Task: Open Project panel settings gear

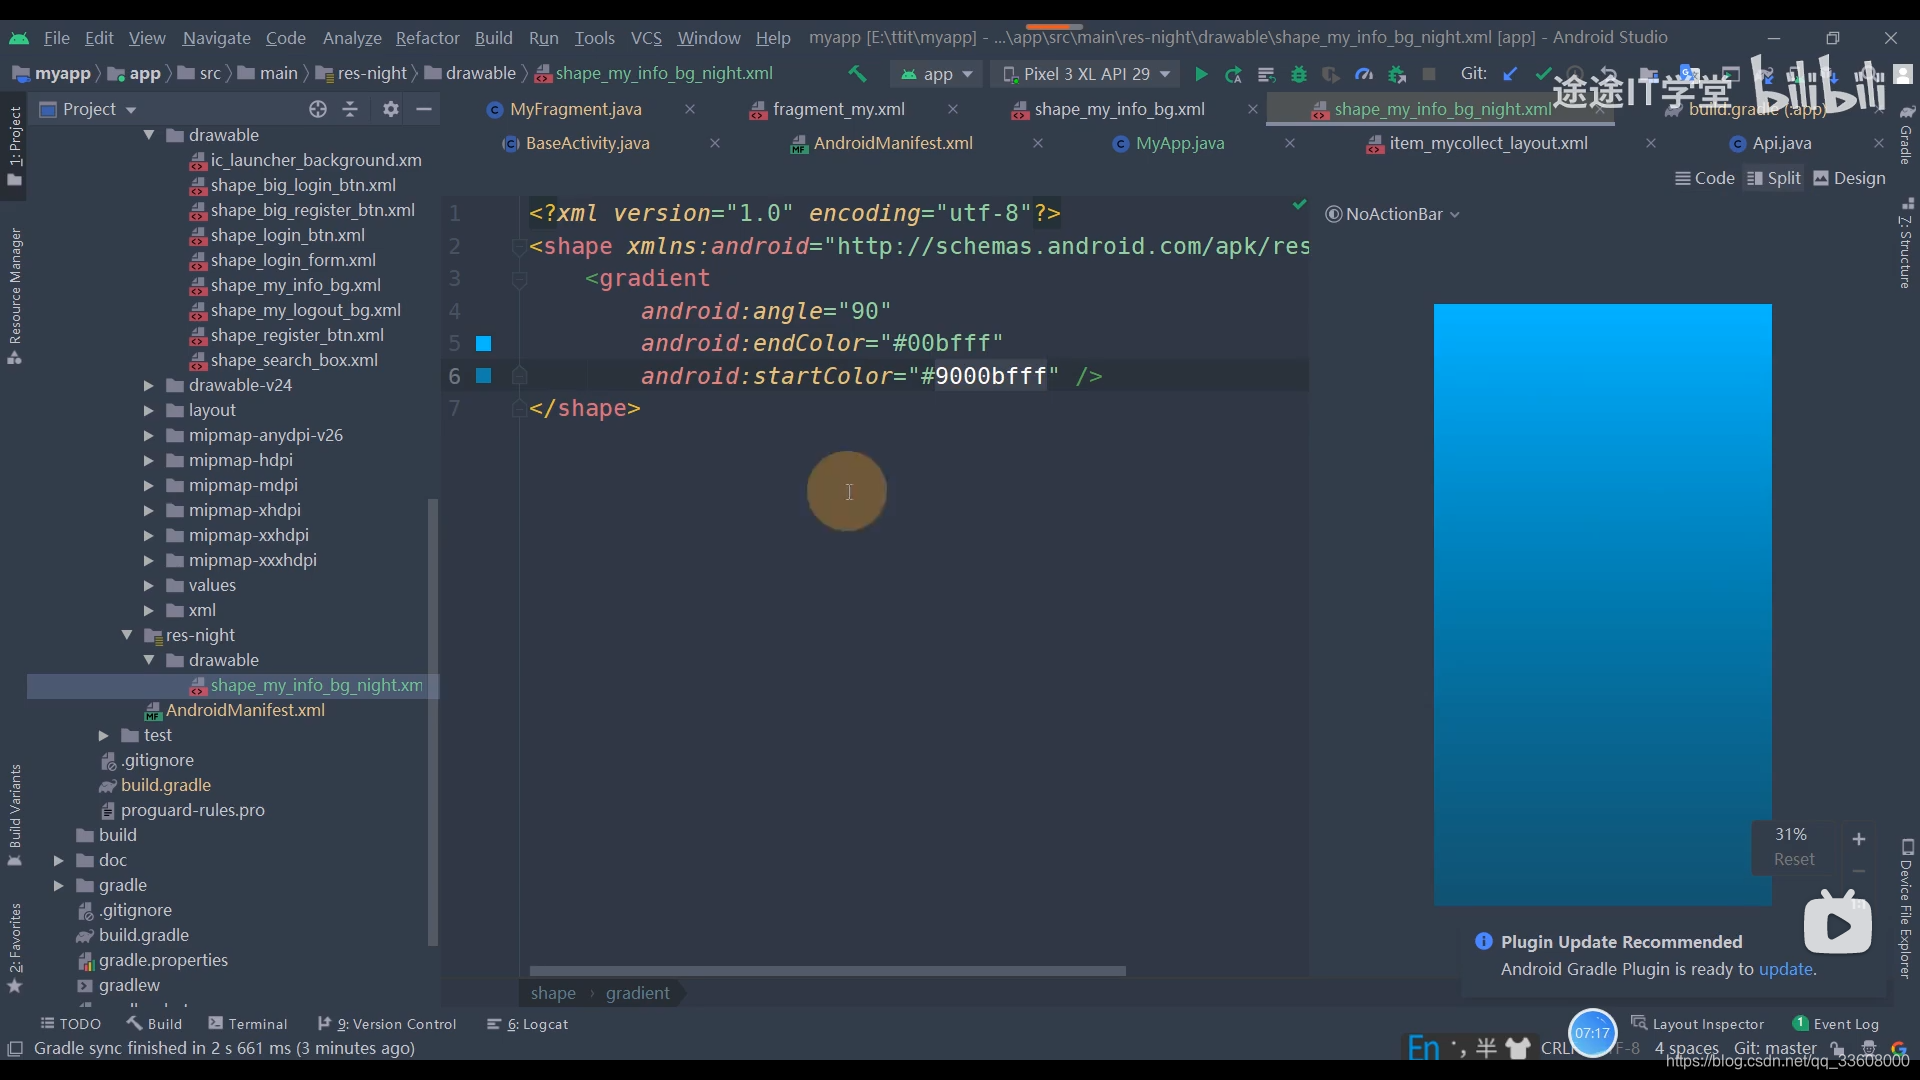Action: pos(391,109)
